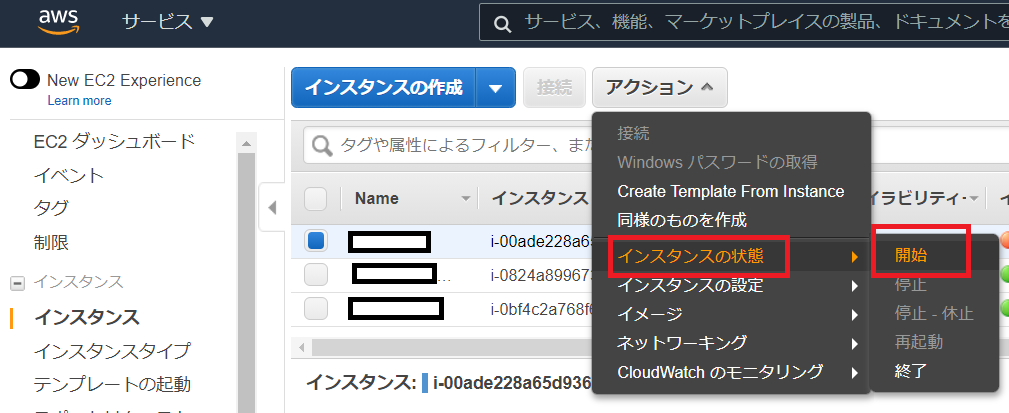Open the Learn more link
This screenshot has height=413, width=1009.
pos(79,100)
